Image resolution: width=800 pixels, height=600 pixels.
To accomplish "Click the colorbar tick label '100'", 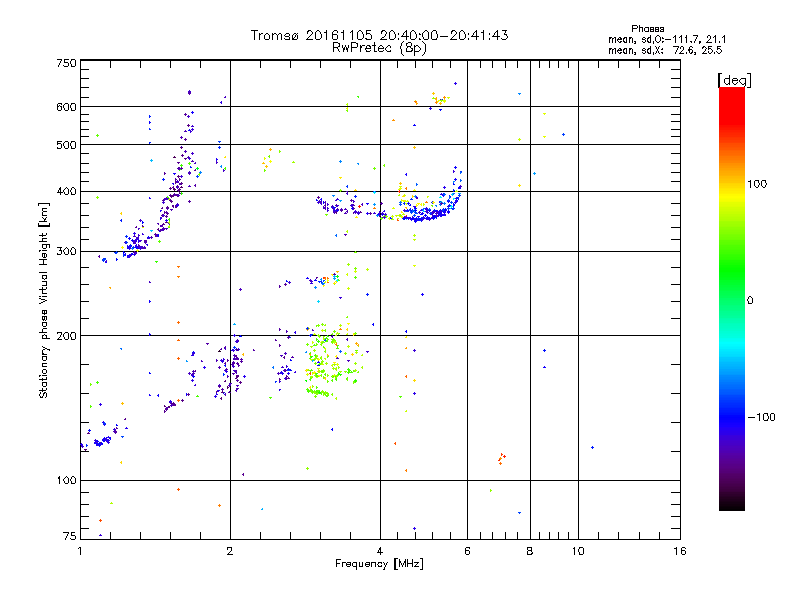I will coord(757,184).
